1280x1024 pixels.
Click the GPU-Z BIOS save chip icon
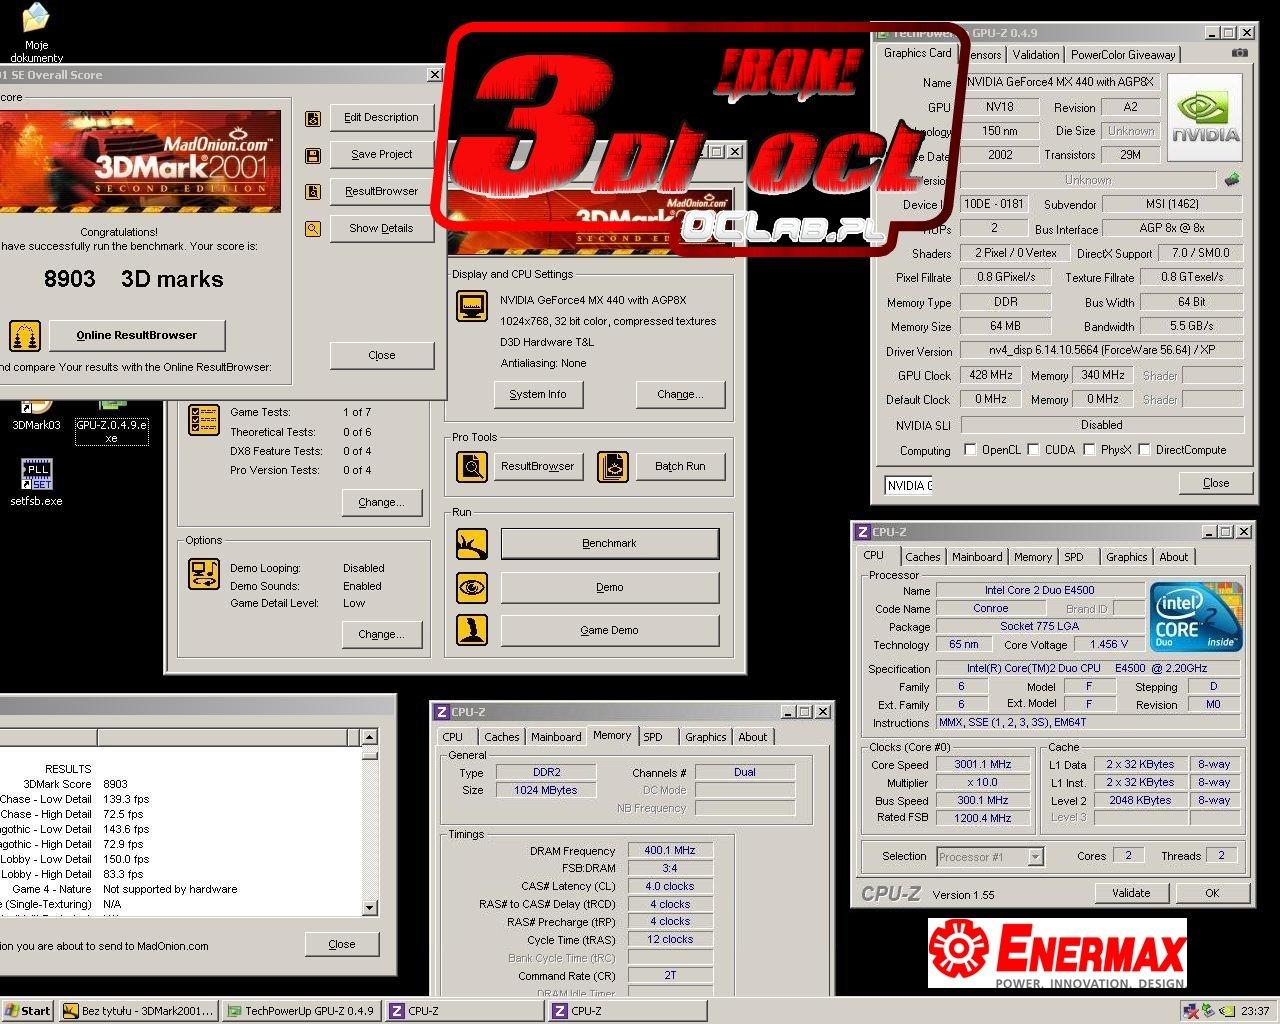1232,180
